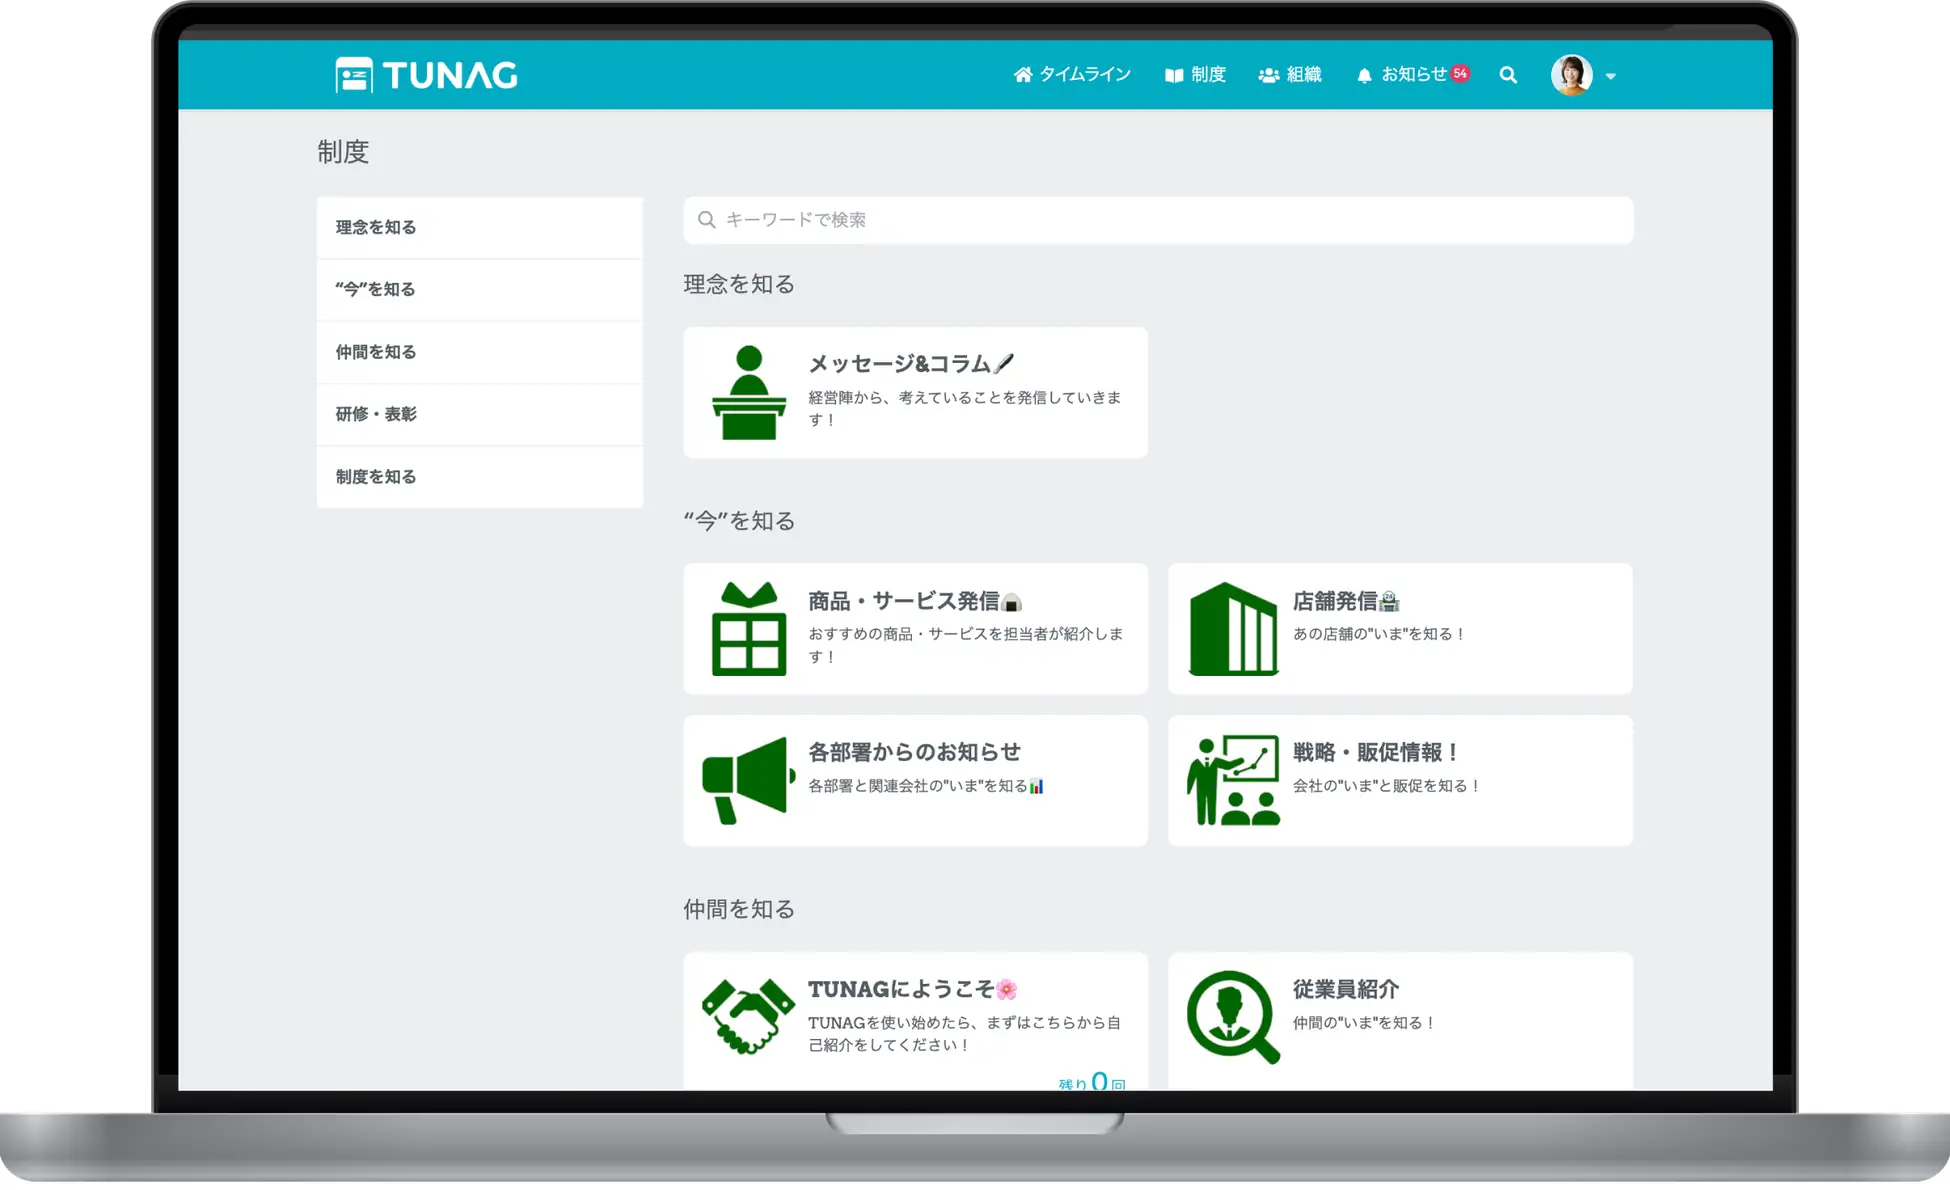Open 制度 in top navigation
Image resolution: width=1950 pixels, height=1190 pixels.
pyautogui.click(x=1195, y=75)
